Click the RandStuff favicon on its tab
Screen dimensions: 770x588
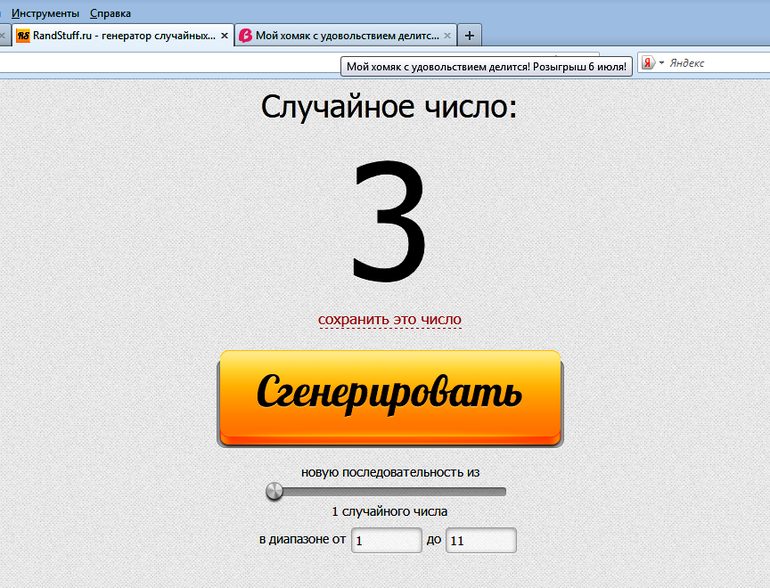23,35
